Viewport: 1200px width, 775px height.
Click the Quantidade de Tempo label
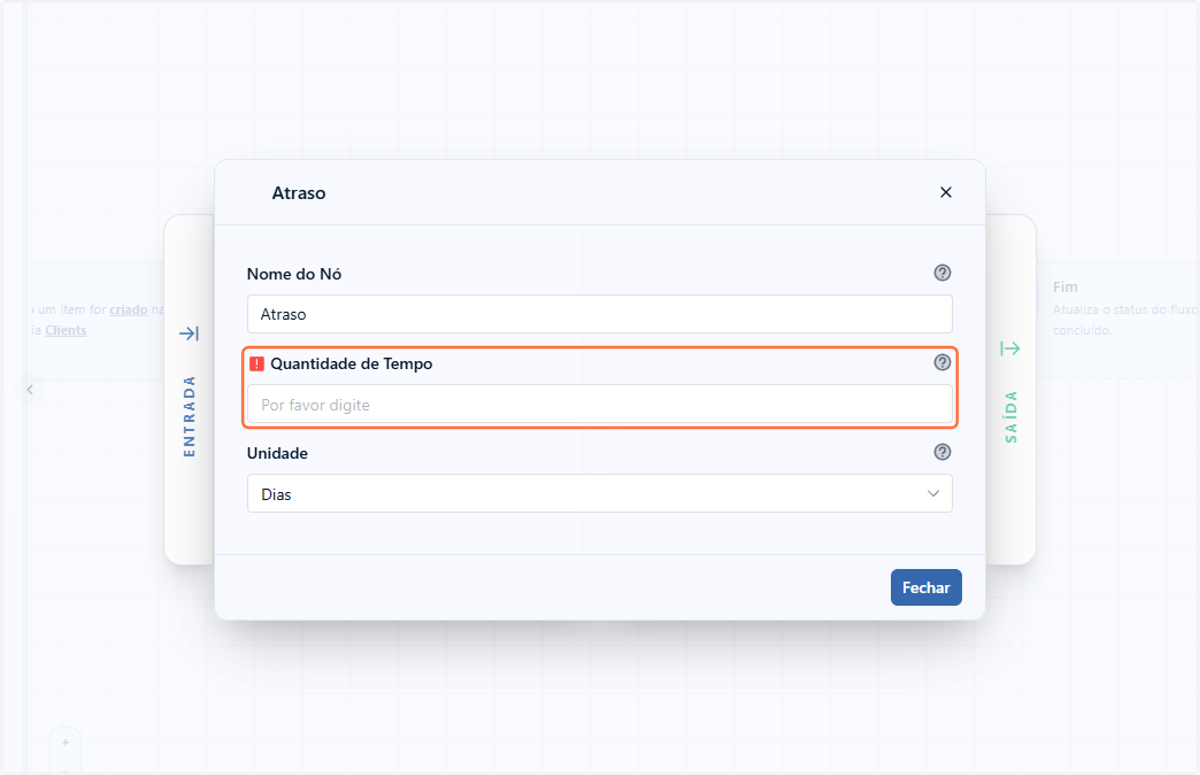(351, 364)
